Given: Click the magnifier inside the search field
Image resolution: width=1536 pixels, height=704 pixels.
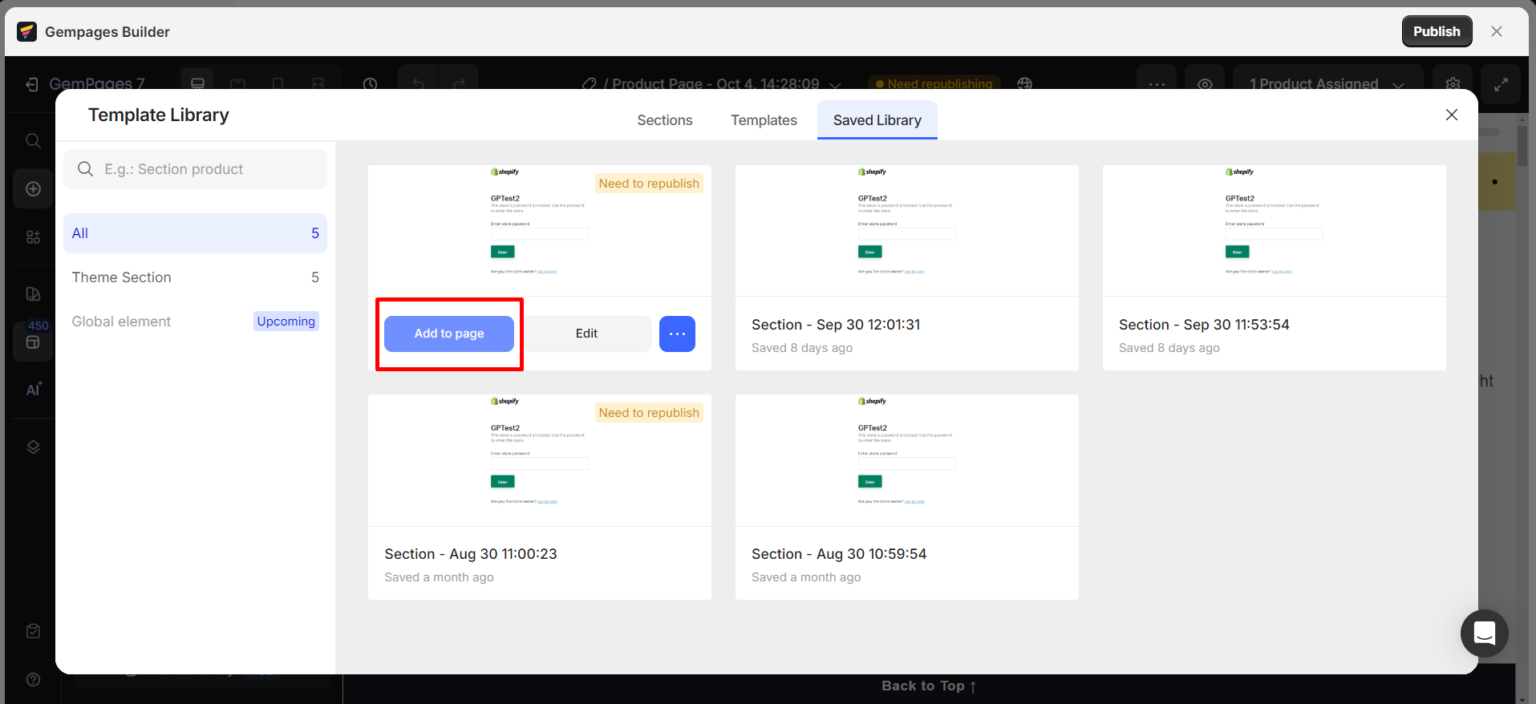Looking at the screenshot, I should 86,168.
